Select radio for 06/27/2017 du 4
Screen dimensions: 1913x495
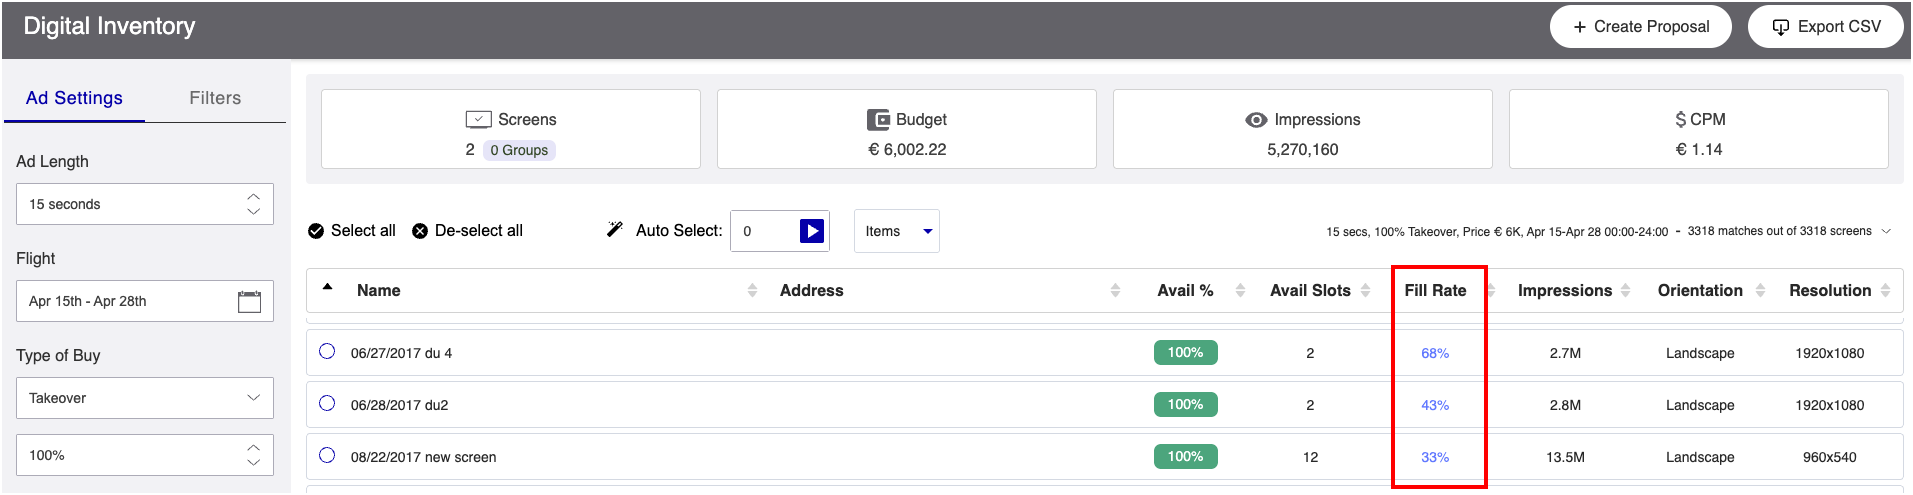coord(327,351)
